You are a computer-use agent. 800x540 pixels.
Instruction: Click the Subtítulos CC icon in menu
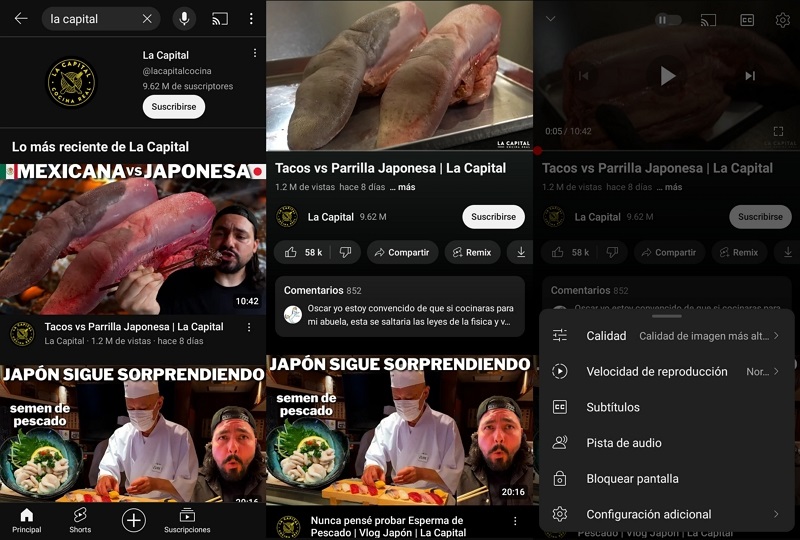click(560, 407)
